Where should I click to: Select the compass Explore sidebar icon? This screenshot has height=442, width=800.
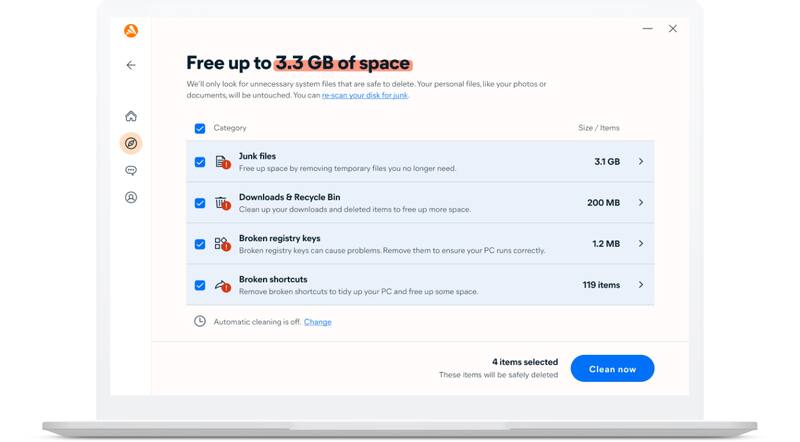coord(131,144)
